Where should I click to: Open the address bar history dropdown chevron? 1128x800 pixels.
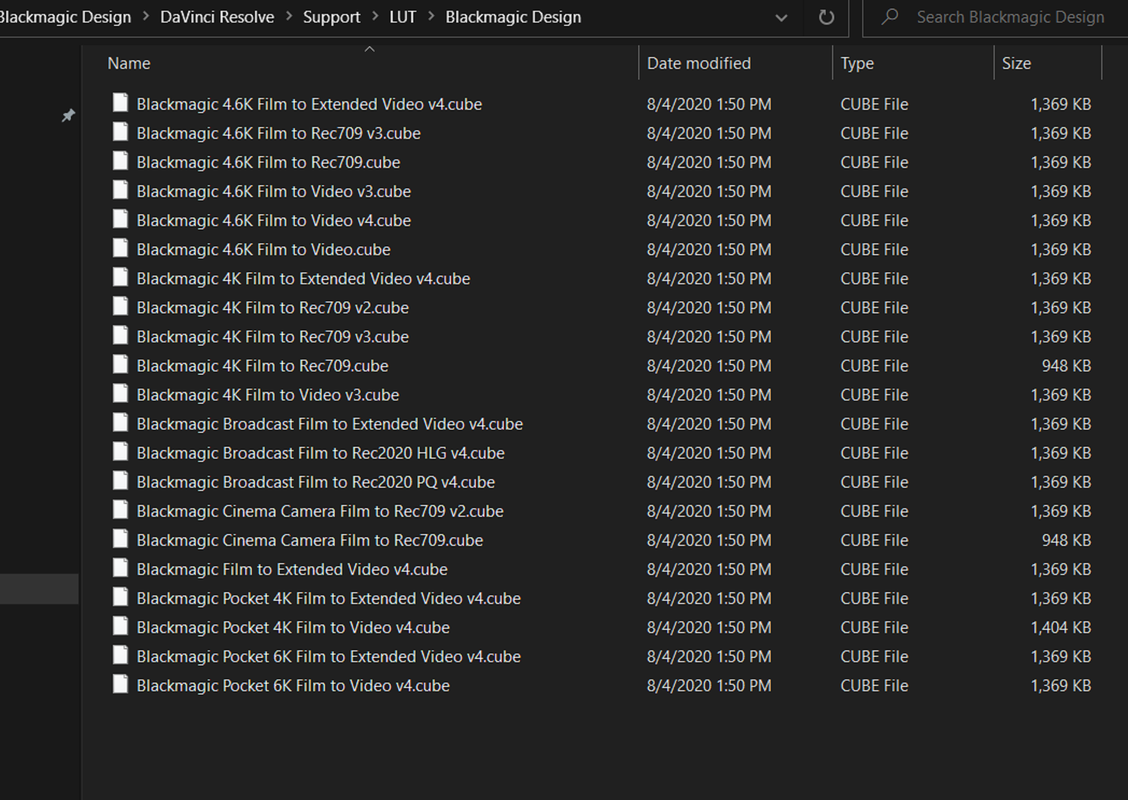[781, 18]
